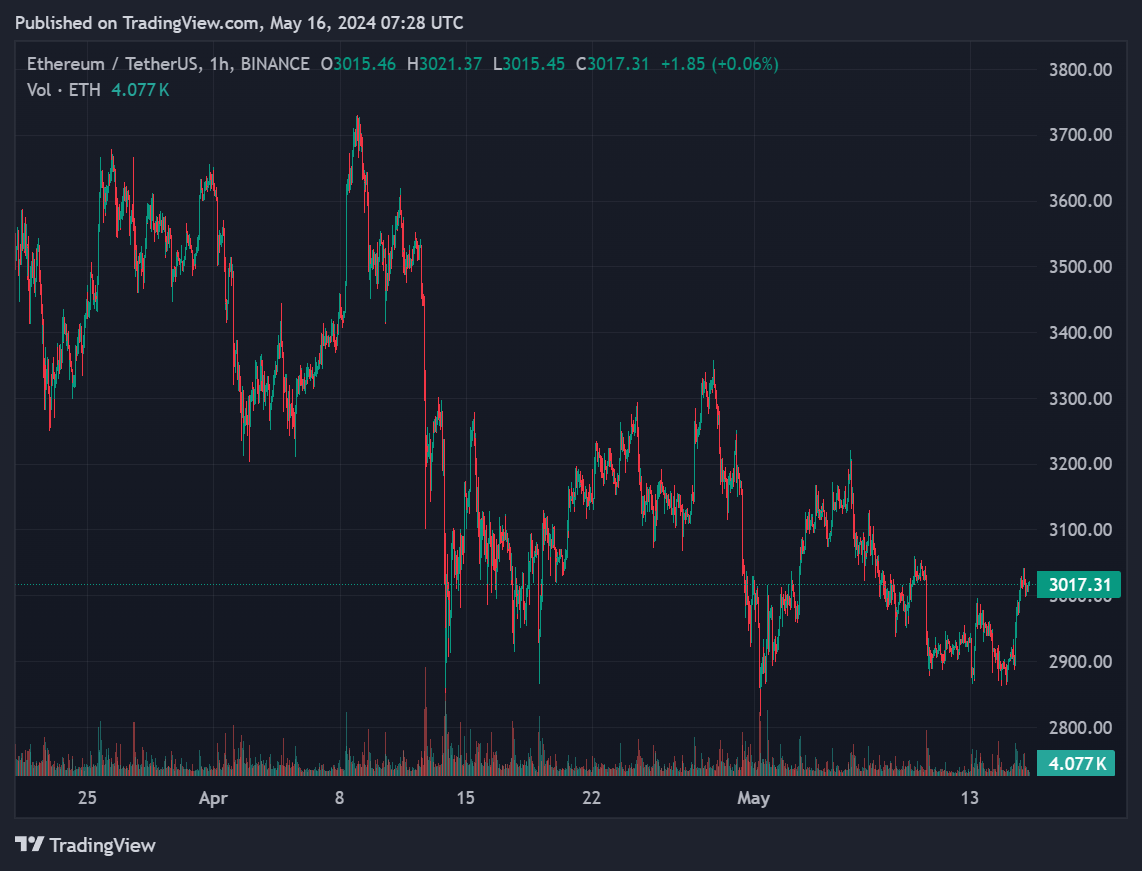The image size is (1142, 871).
Task: Click the 25 date label on time axis
Action: click(87, 798)
